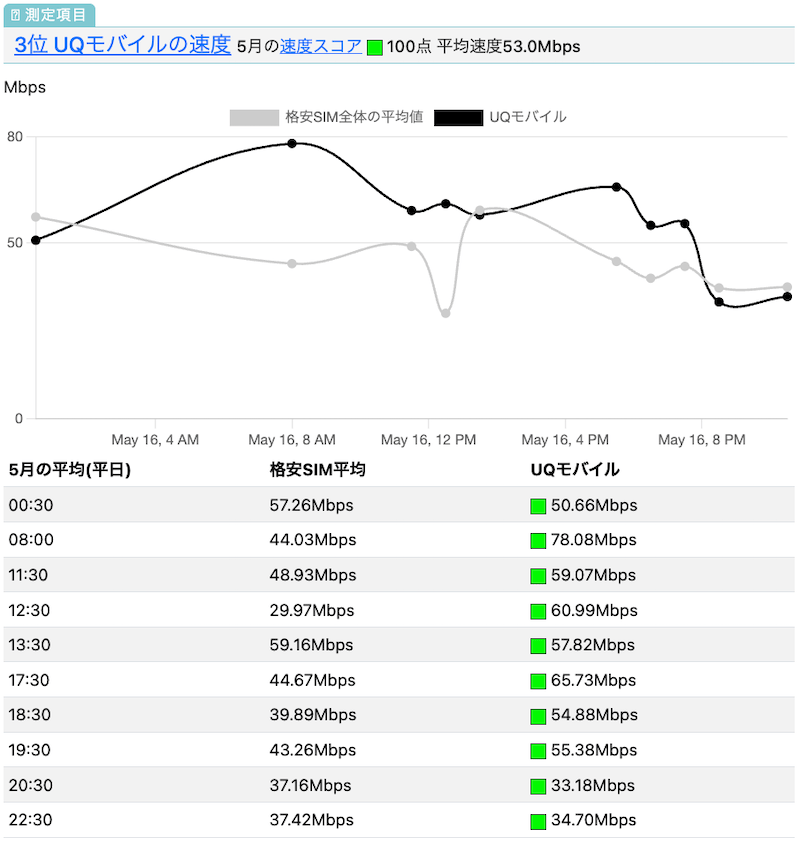Viewport: 800px width, 845px height.
Task: Click the 43.26Mbps average value
Action: pos(313,750)
